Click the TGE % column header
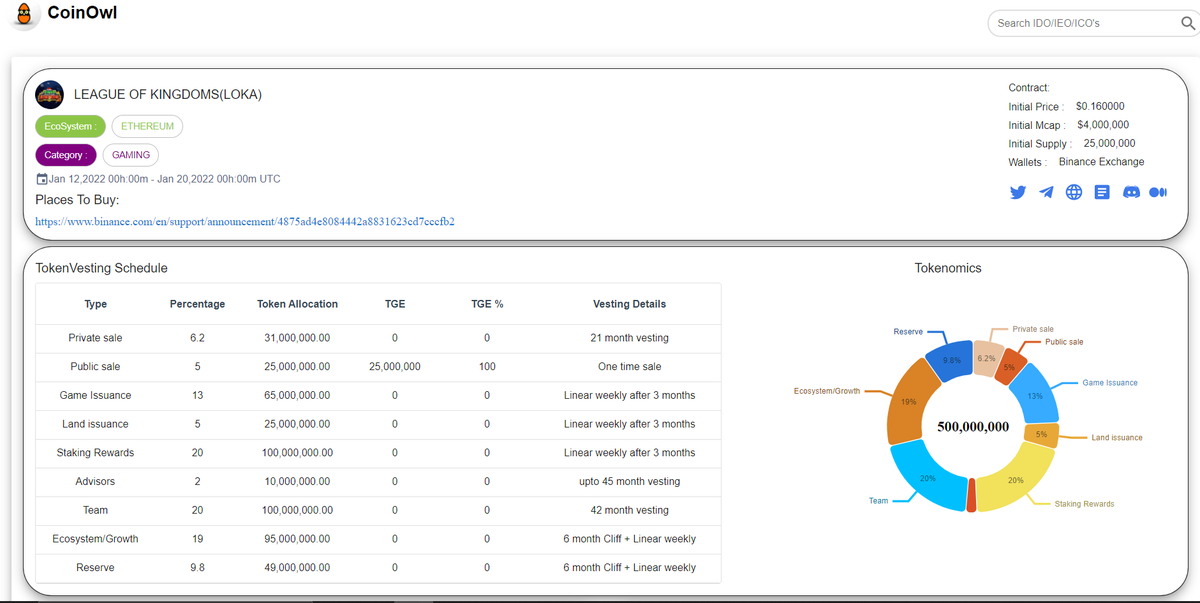1200x603 pixels. pyautogui.click(x=487, y=304)
